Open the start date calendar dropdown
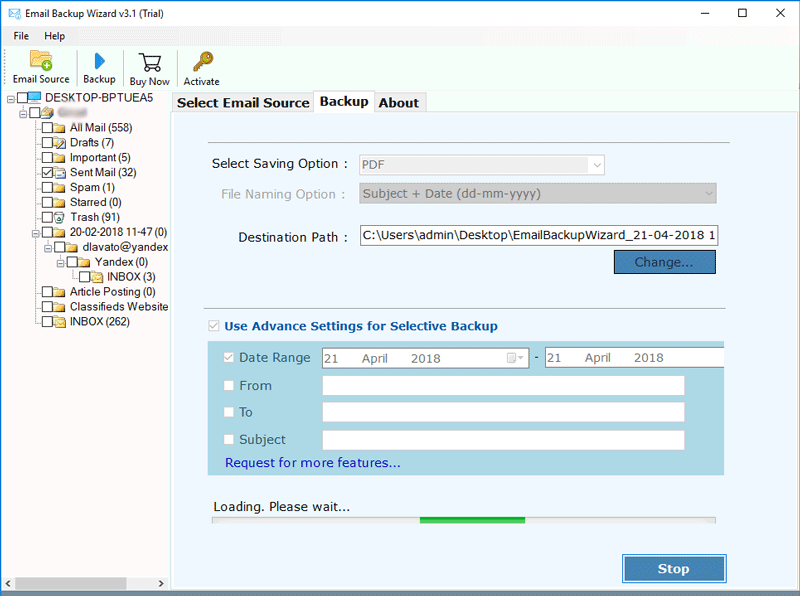Image resolution: width=800 pixels, height=596 pixels. (515, 358)
